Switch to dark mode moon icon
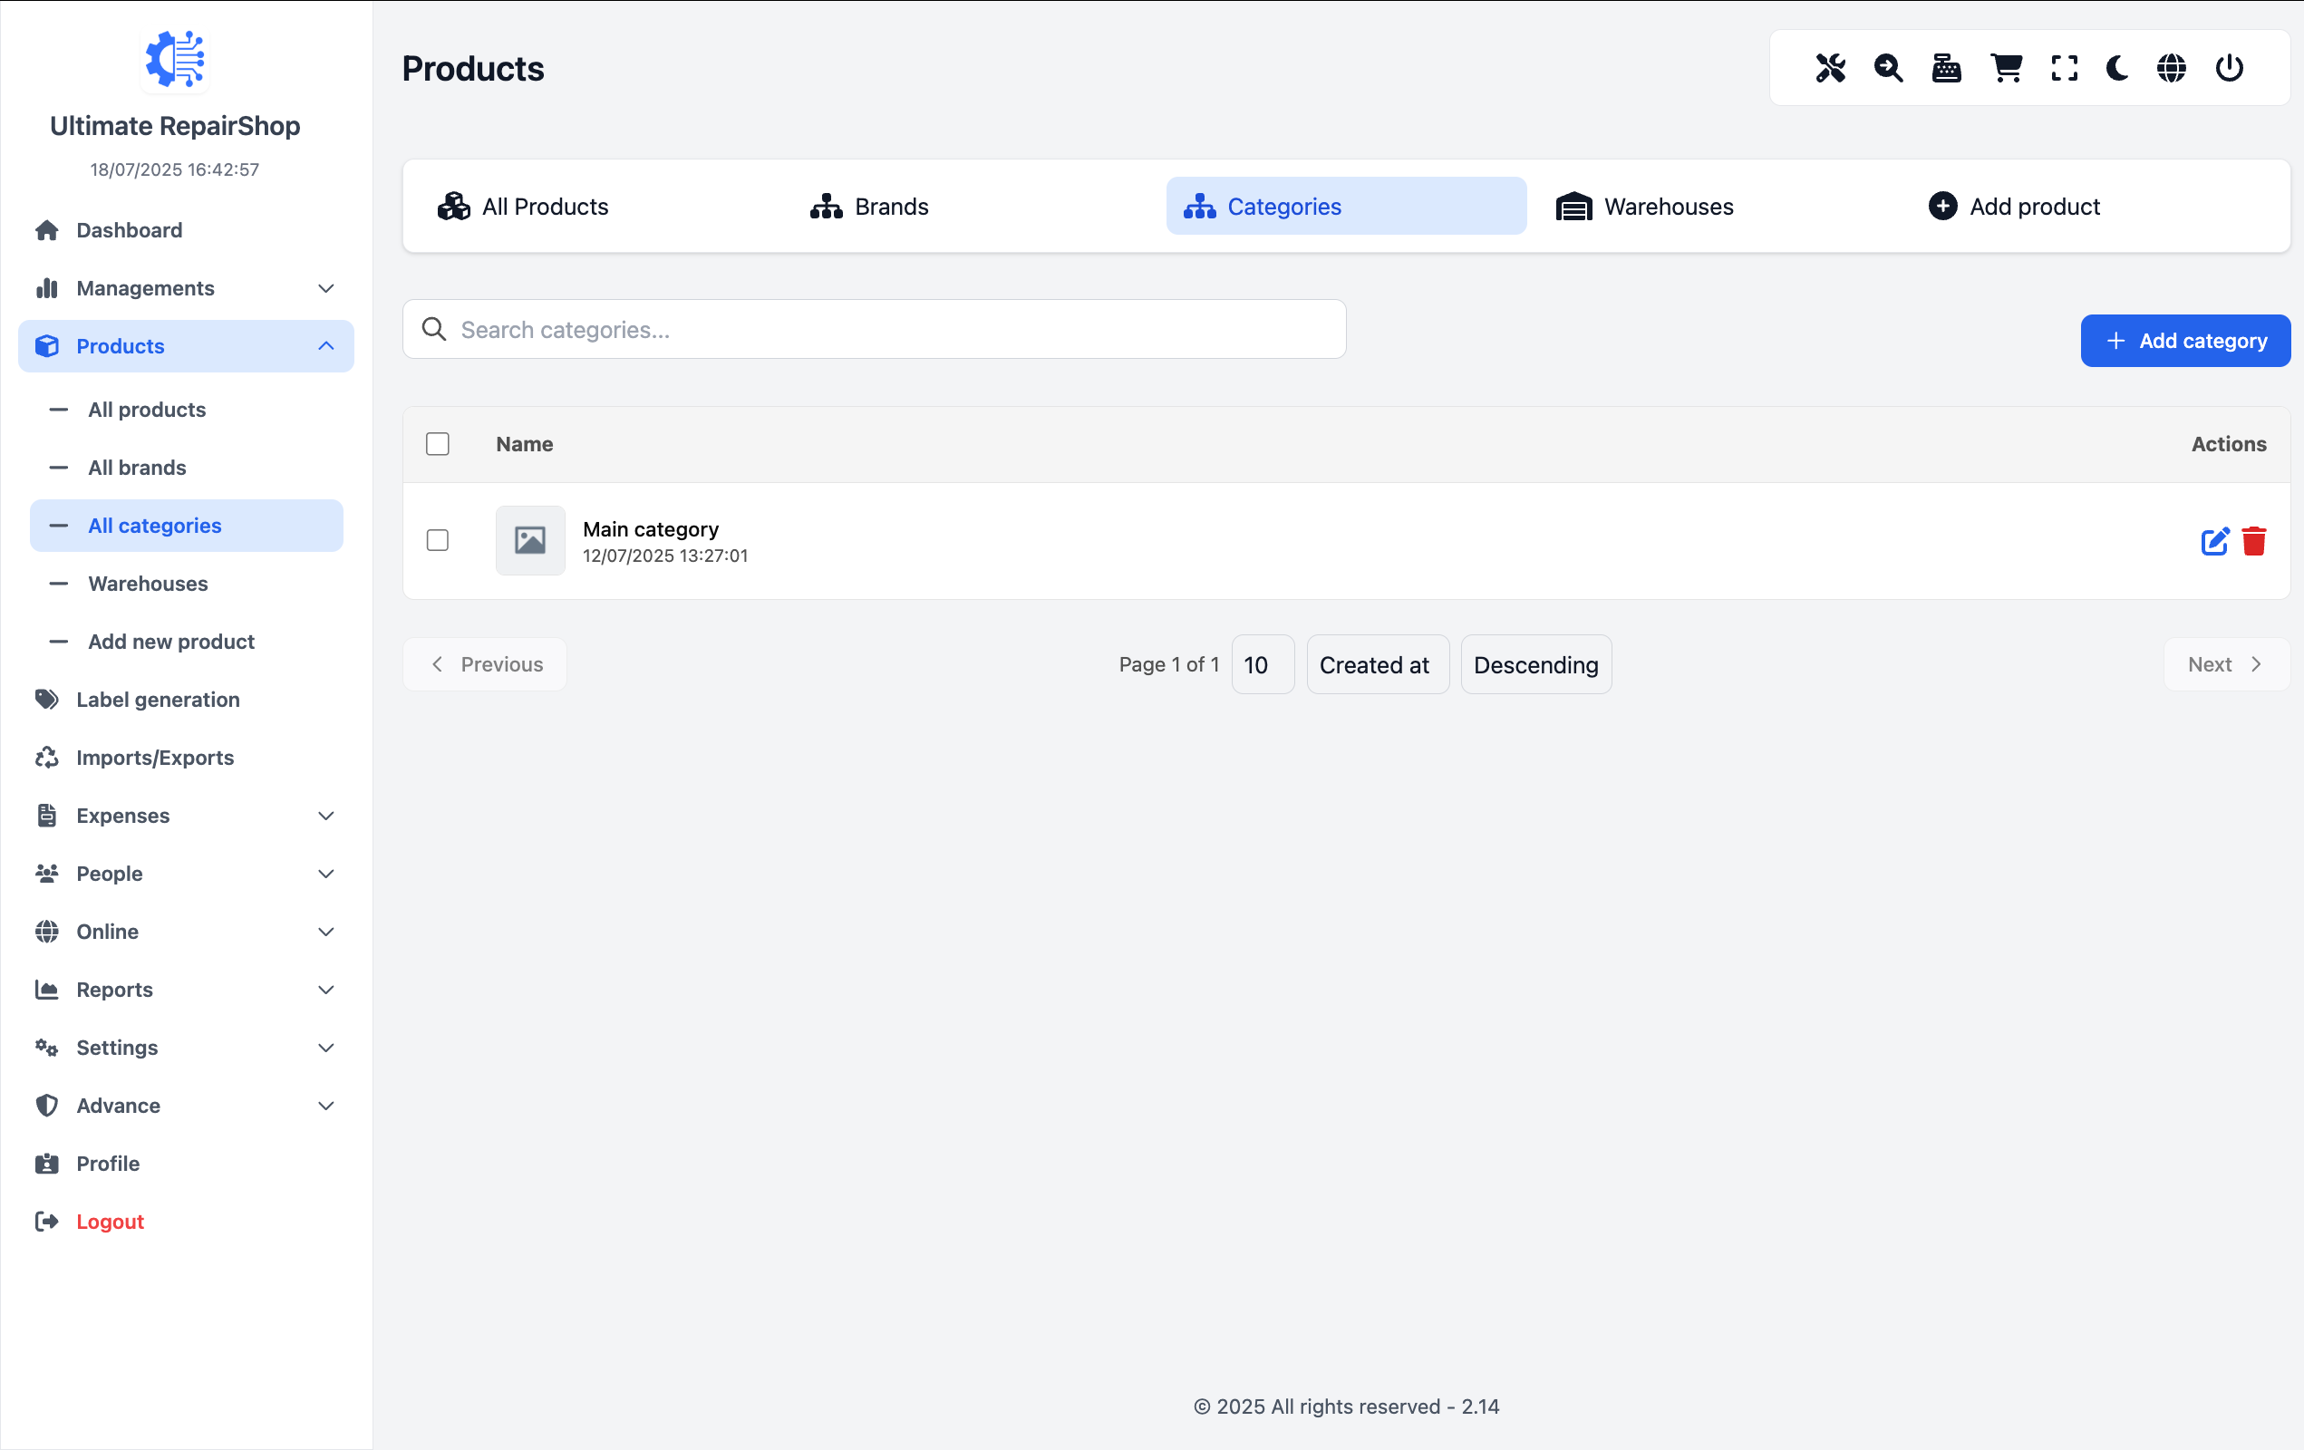2304x1450 pixels. click(2117, 68)
